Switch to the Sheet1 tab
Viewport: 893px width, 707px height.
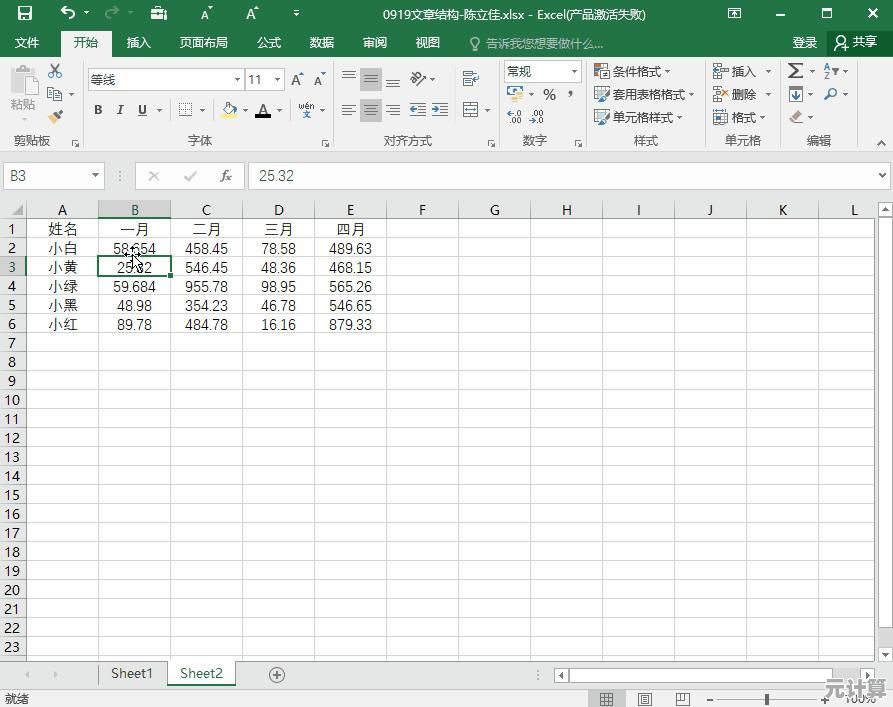[x=131, y=674]
